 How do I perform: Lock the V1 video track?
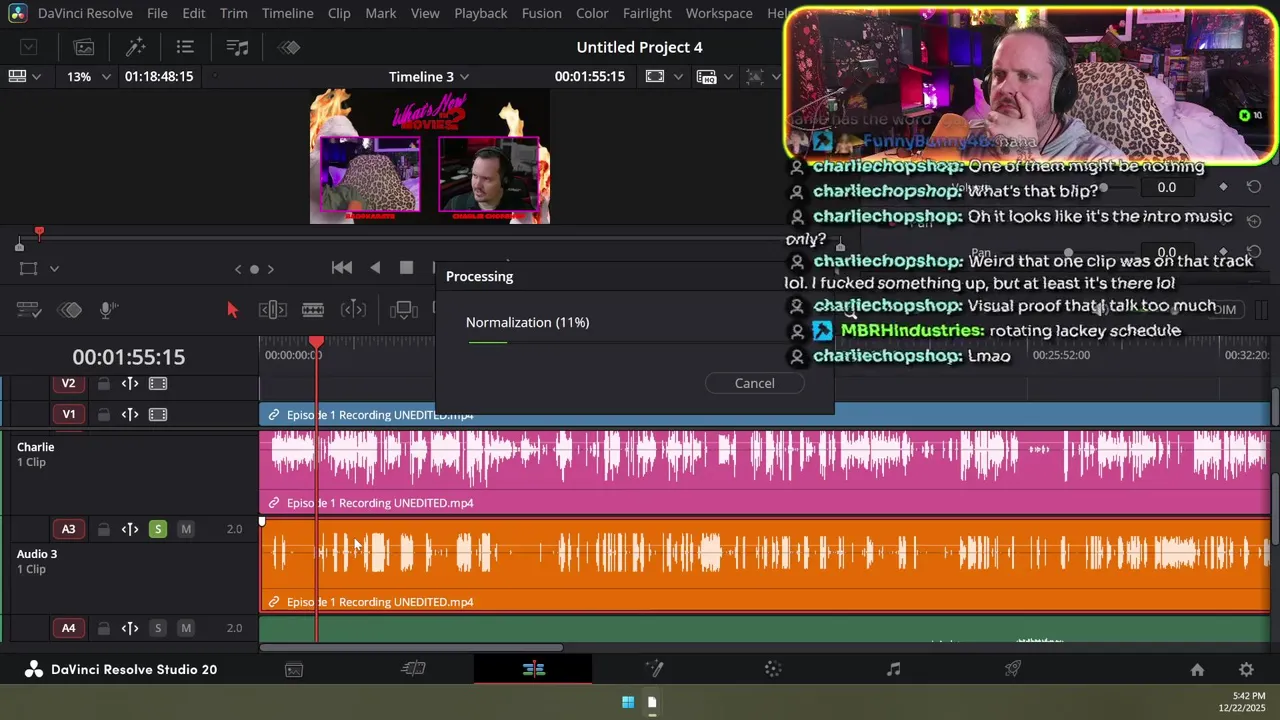click(x=103, y=414)
